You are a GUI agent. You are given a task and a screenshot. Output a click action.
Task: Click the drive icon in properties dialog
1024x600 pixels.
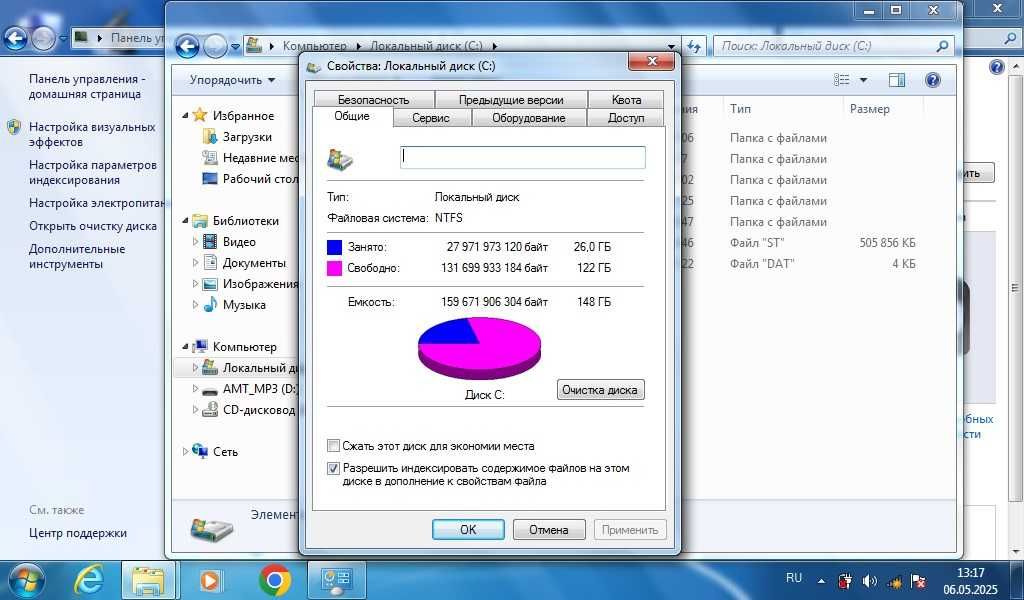tap(340, 159)
